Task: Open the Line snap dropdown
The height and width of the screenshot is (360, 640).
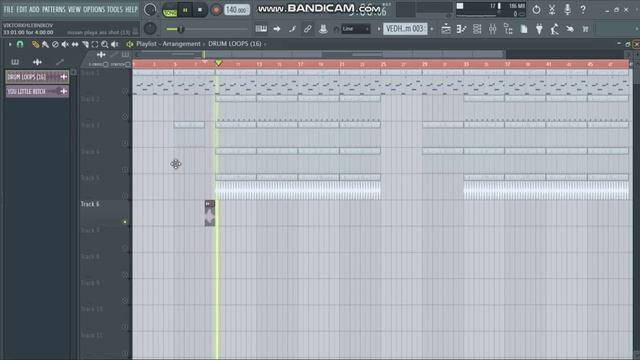Action: [x=356, y=29]
